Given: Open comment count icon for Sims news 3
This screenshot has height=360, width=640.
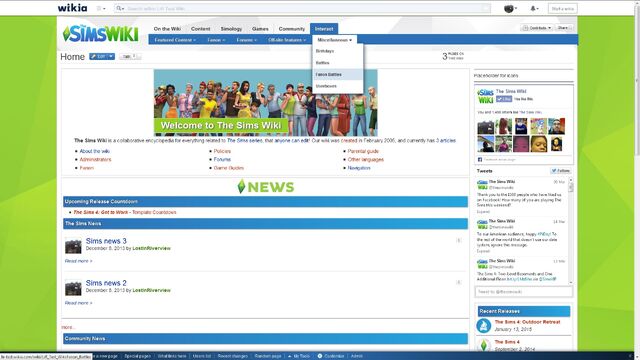Looking at the screenshot, I should pyautogui.click(x=459, y=240).
